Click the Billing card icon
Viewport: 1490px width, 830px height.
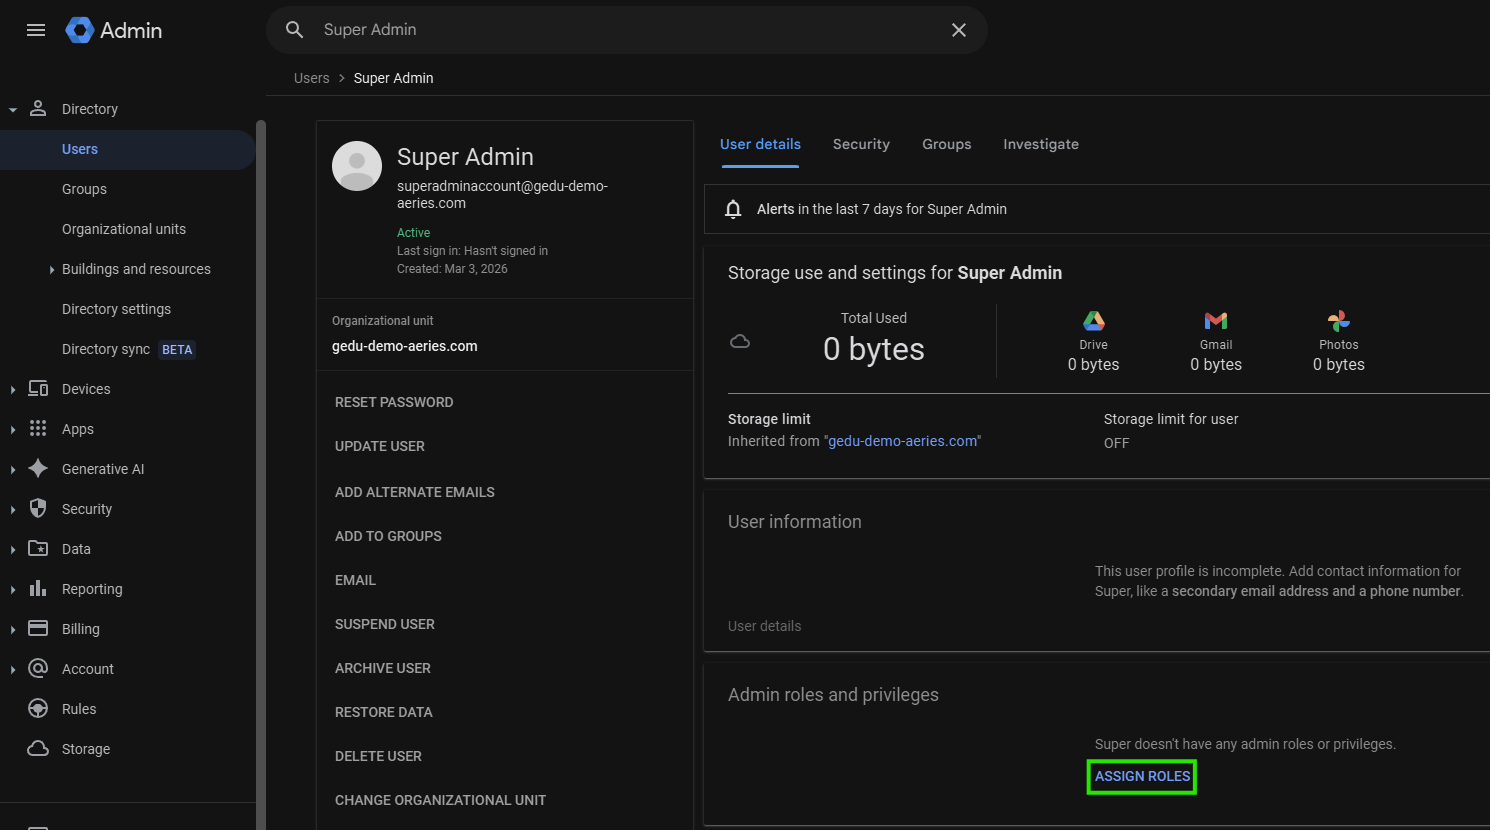[x=38, y=628]
